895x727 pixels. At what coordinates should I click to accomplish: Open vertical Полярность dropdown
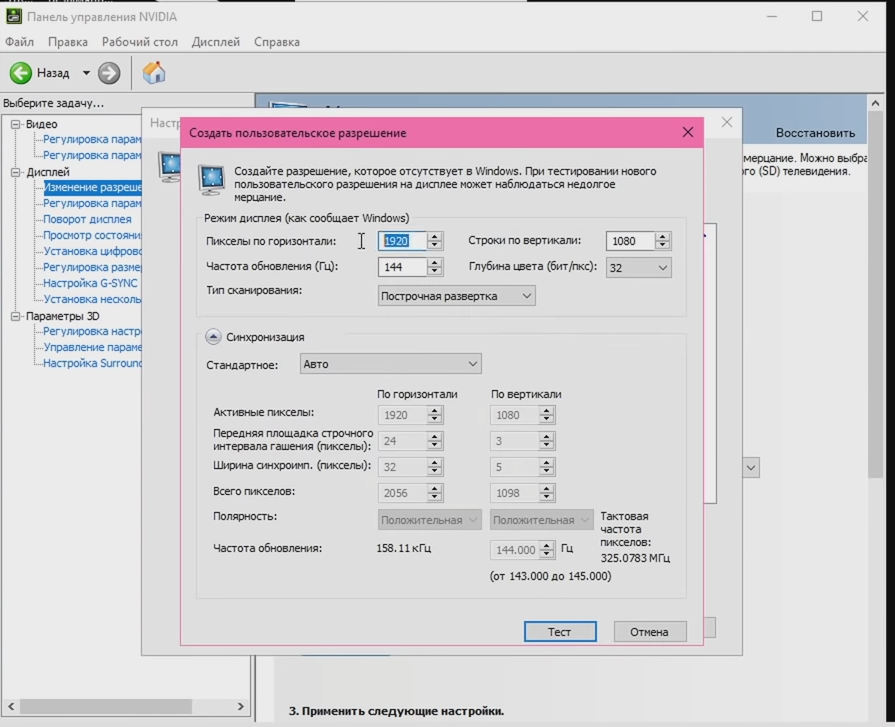pos(541,520)
